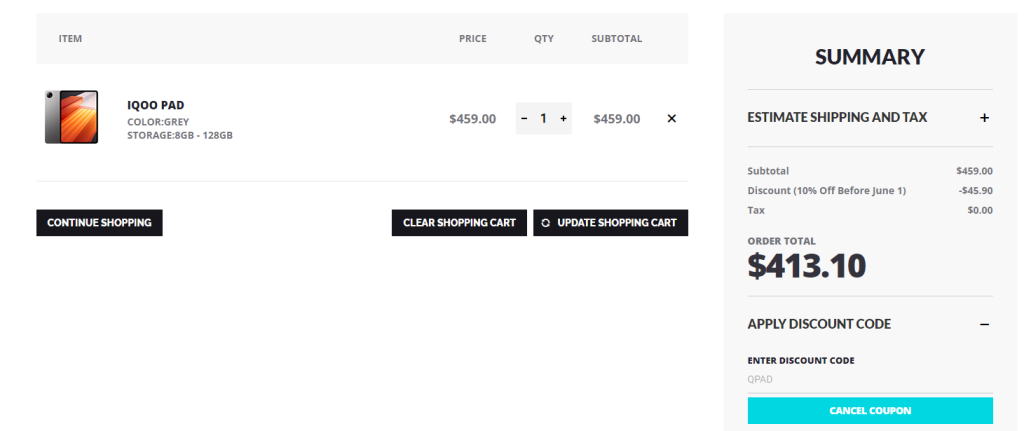The height and width of the screenshot is (431, 1024).
Task: Click the refresh icon on Update Shopping Cart
Action: point(546,223)
